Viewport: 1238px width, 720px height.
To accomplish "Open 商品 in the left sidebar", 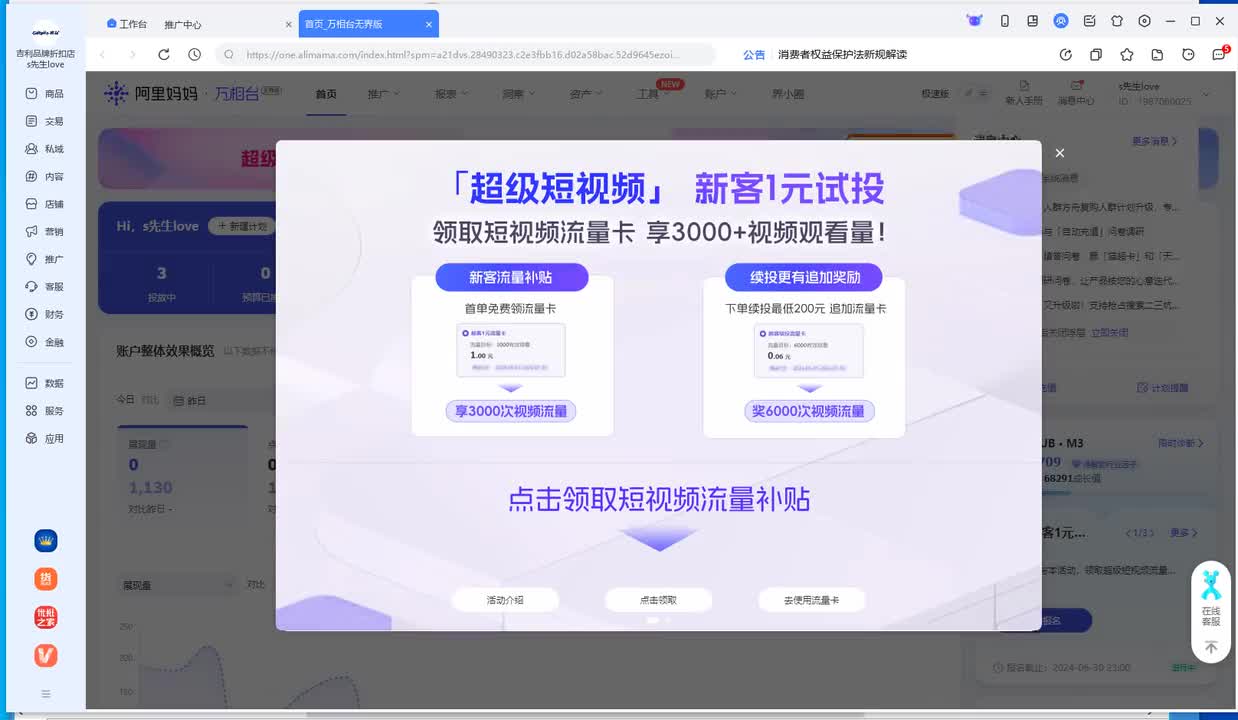I will click(45, 93).
